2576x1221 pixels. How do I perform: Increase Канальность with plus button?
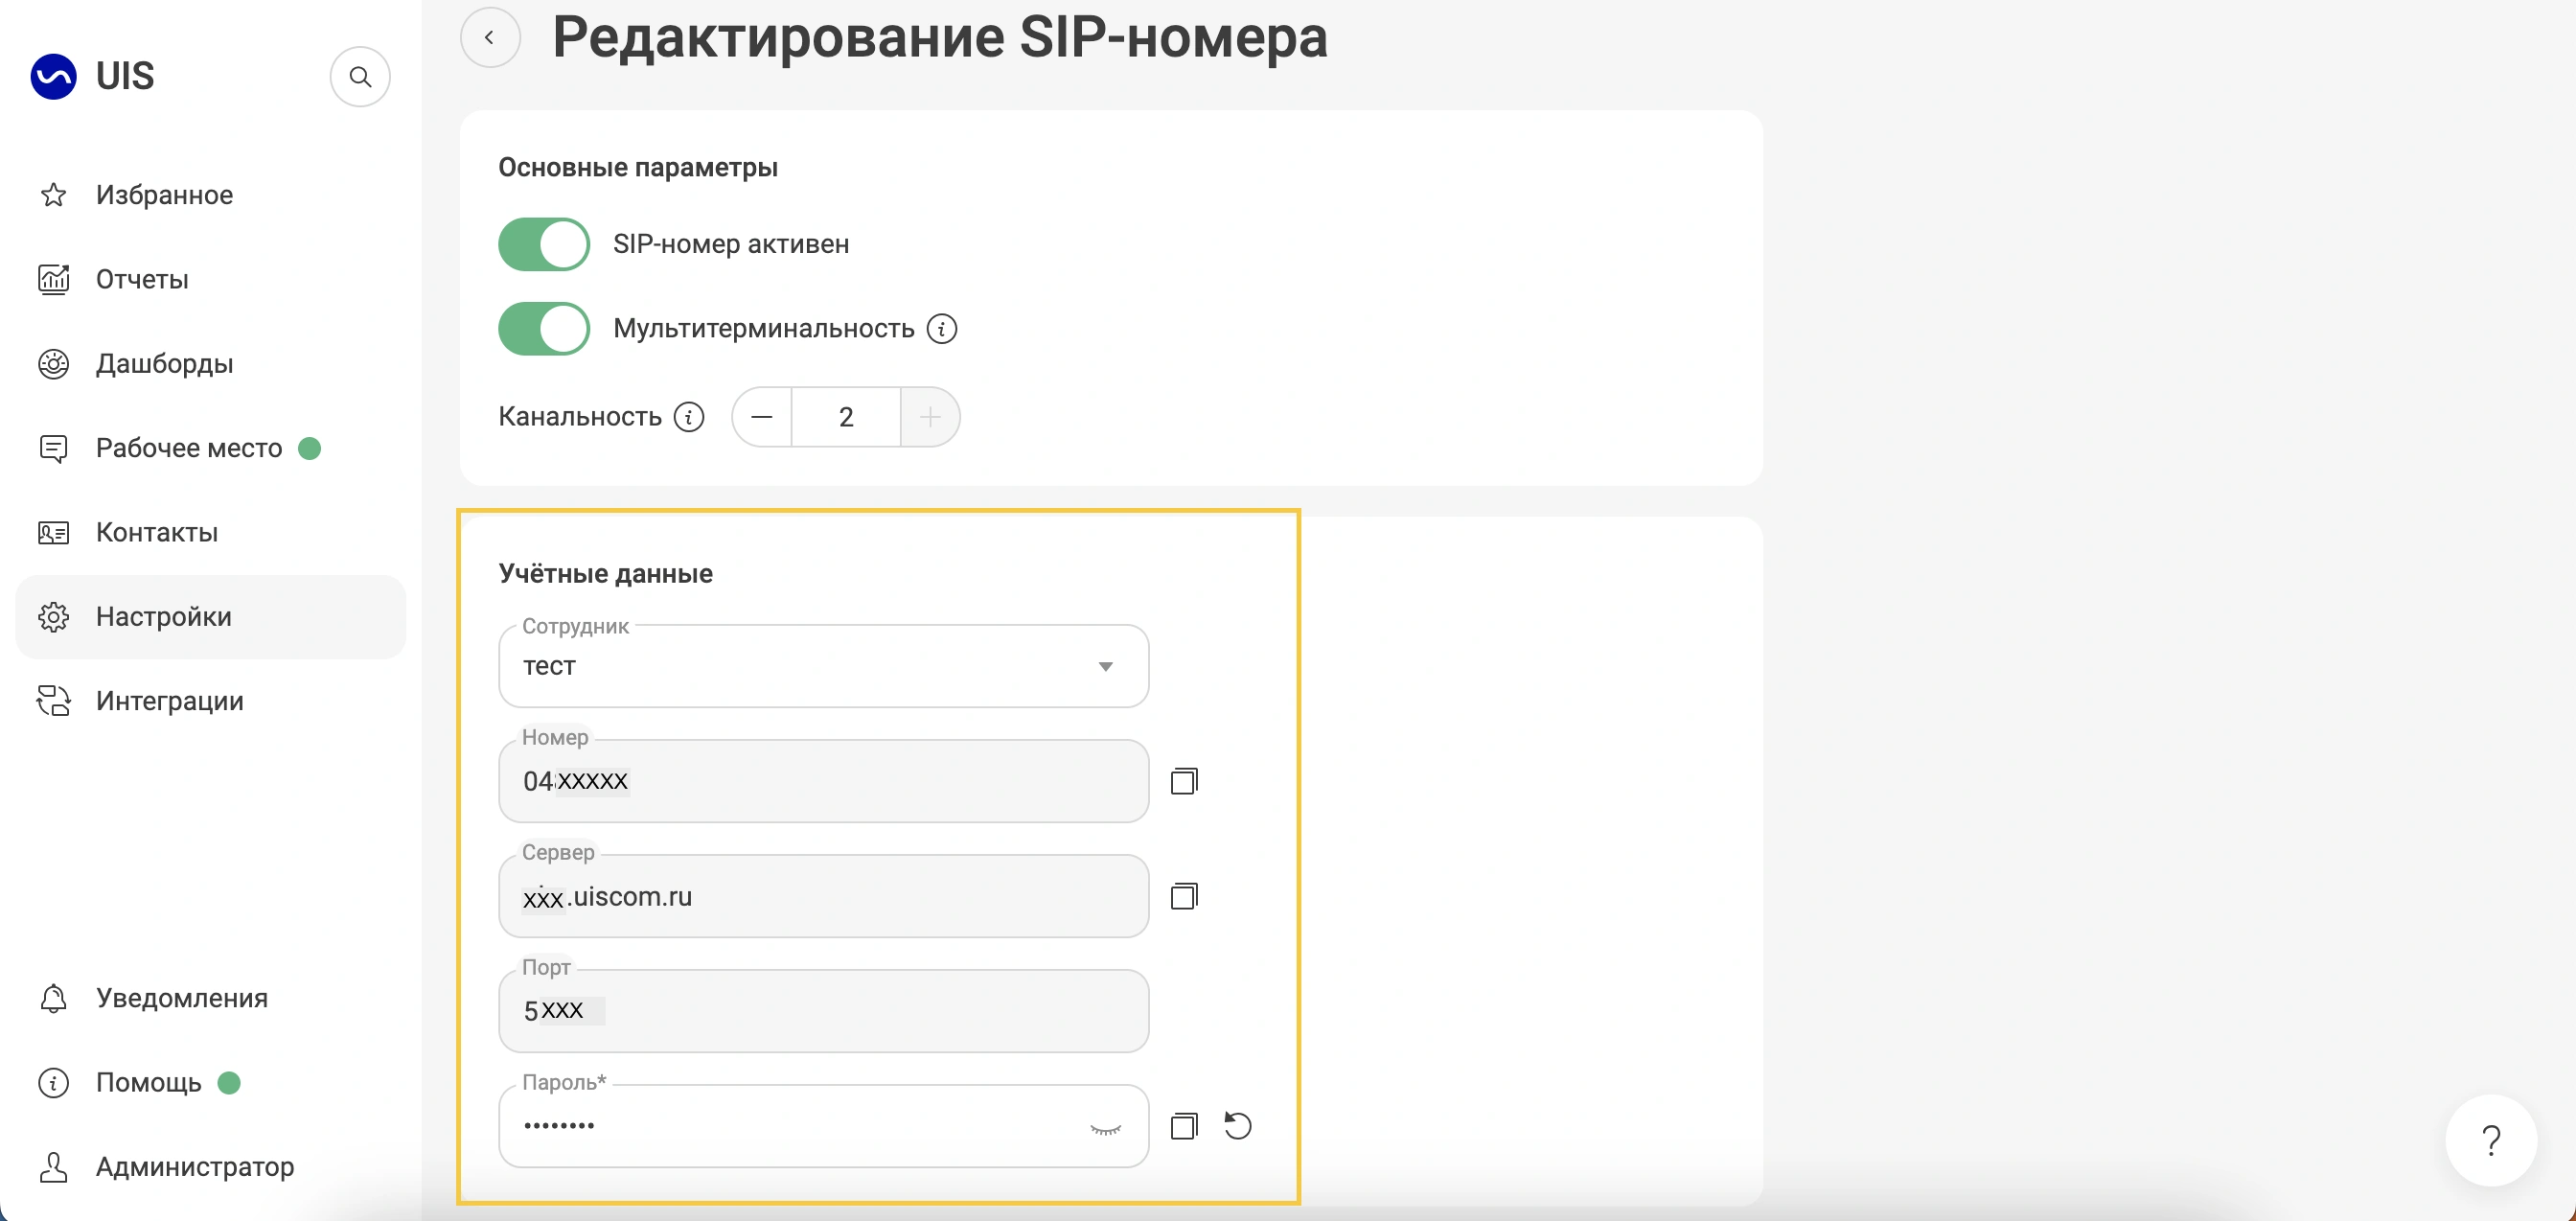click(930, 417)
